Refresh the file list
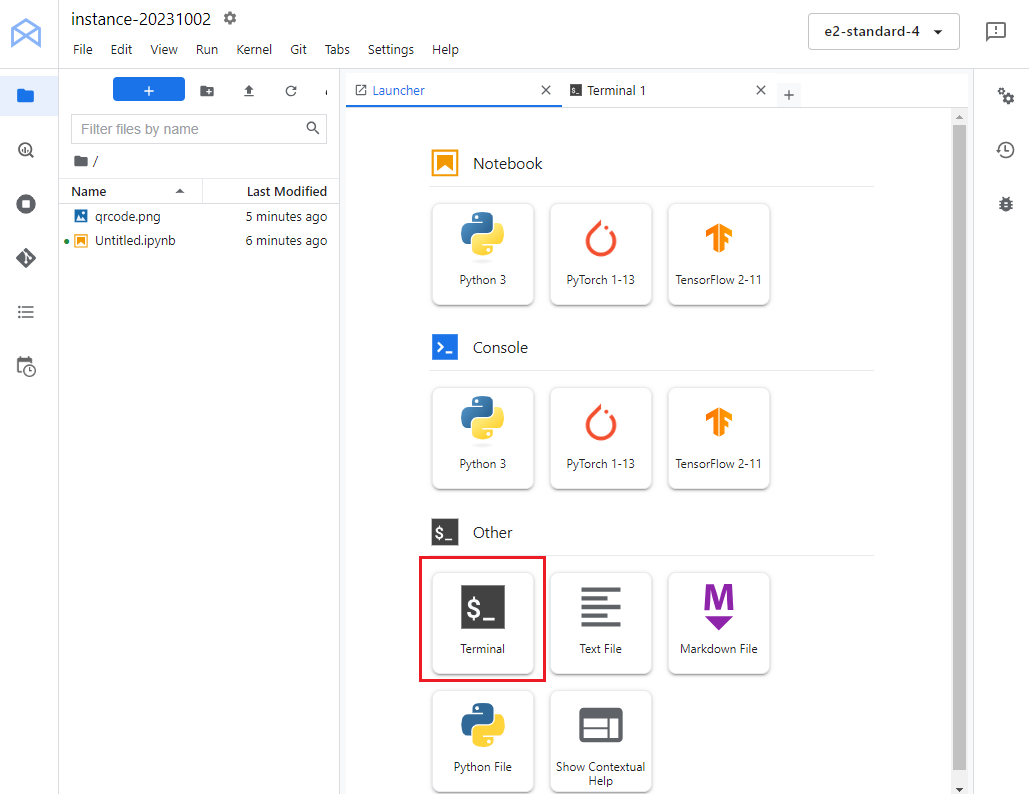Viewport: 1029px width, 794px height. [x=291, y=91]
